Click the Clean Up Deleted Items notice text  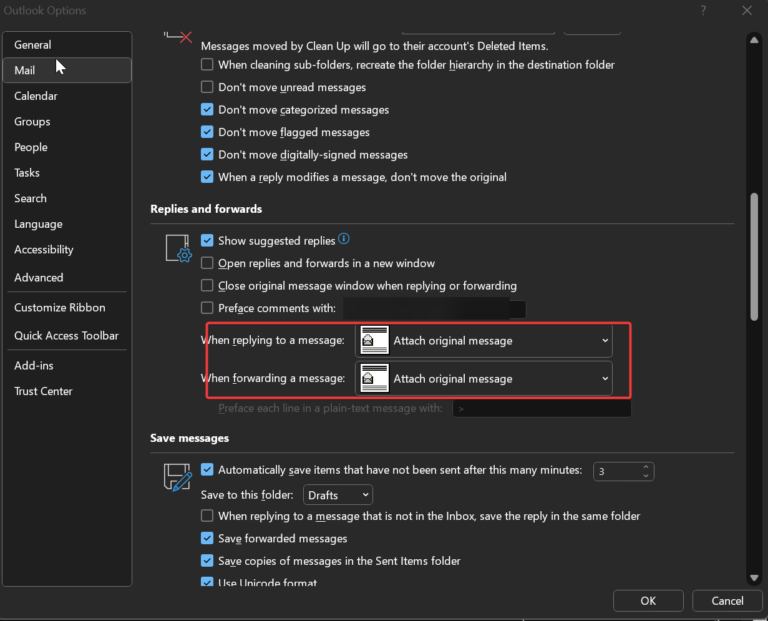pos(375,46)
